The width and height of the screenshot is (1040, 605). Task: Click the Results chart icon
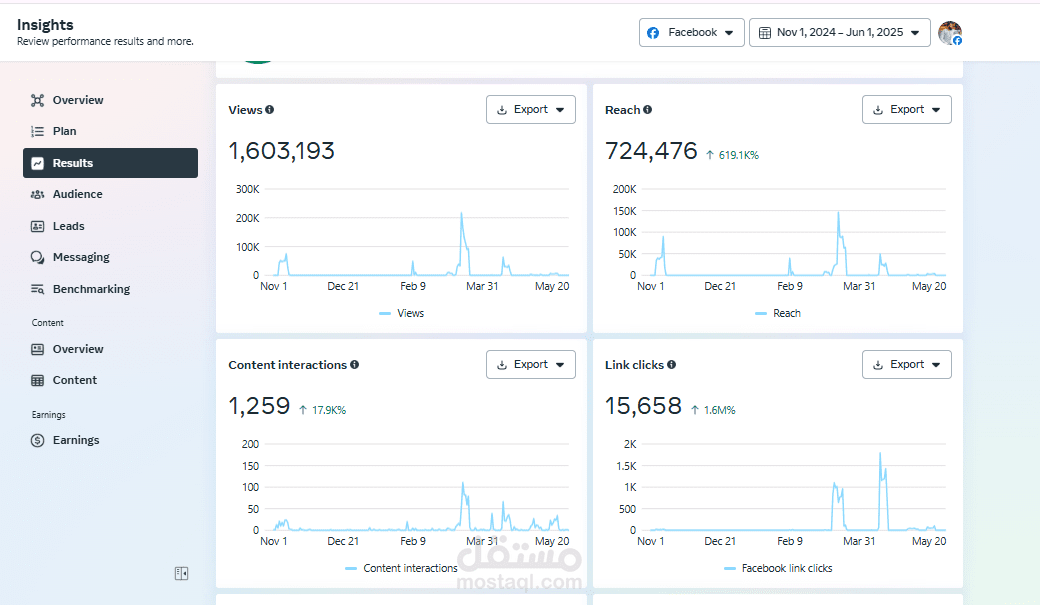click(x=37, y=163)
